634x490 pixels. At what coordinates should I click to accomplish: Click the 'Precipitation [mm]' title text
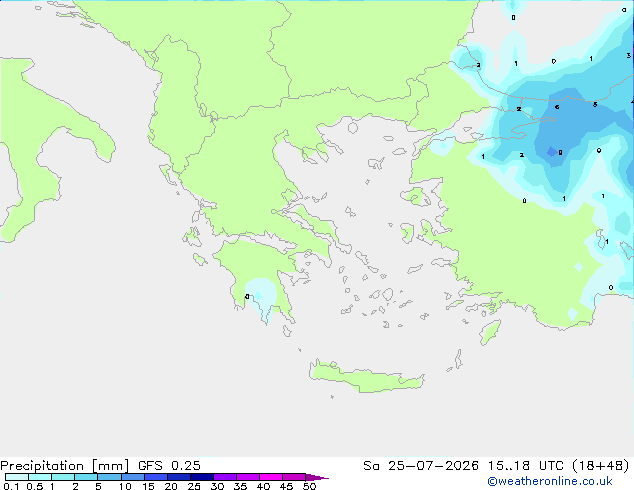click(x=65, y=466)
